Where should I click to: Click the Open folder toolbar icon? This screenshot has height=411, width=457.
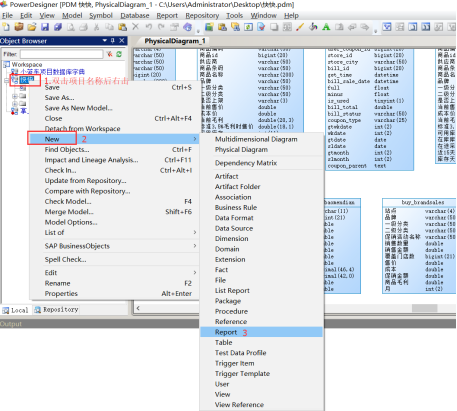coord(32,27)
